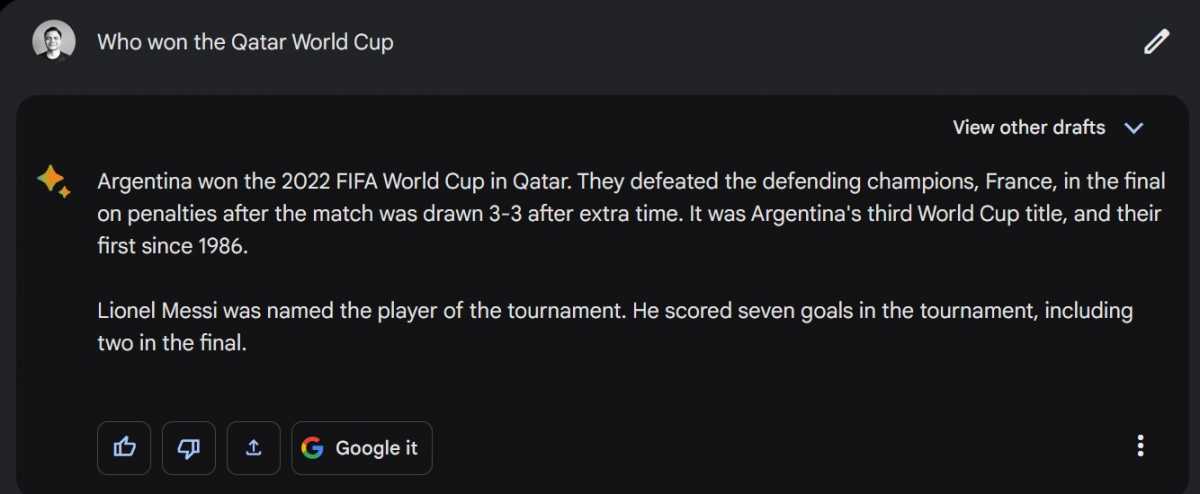Click the word France in the answer
Screen dimensions: 1200x494
(x=1016, y=182)
